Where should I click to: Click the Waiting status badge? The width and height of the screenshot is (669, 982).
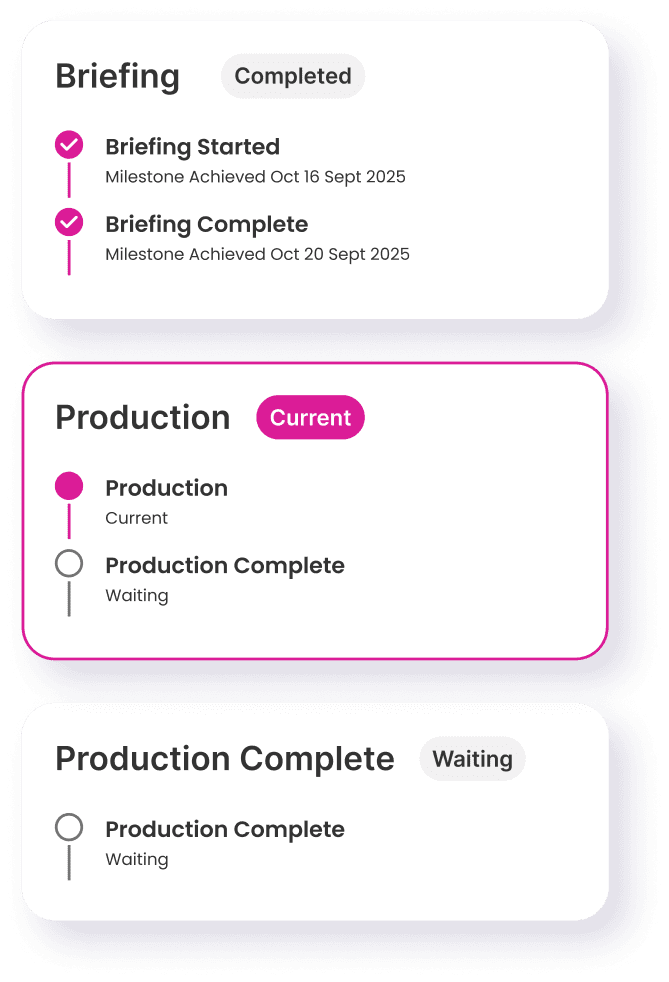[472, 759]
